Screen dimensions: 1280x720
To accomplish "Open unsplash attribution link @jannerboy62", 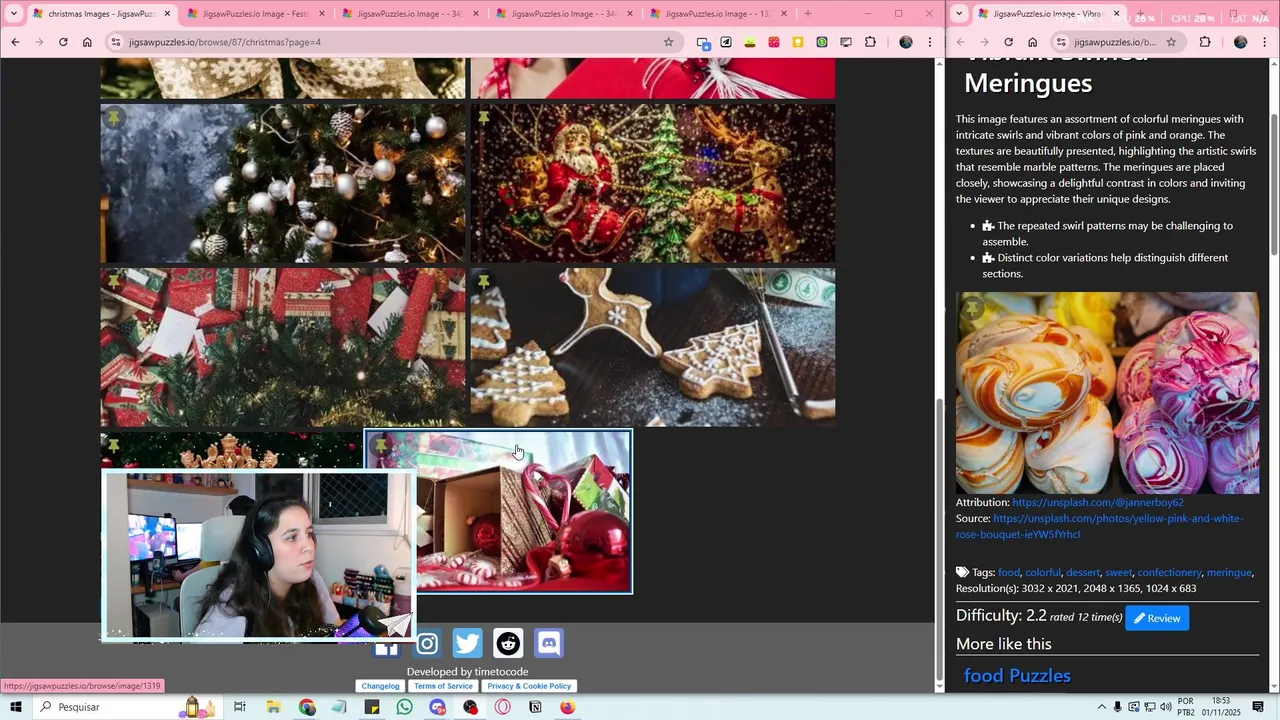I will 1097,502.
